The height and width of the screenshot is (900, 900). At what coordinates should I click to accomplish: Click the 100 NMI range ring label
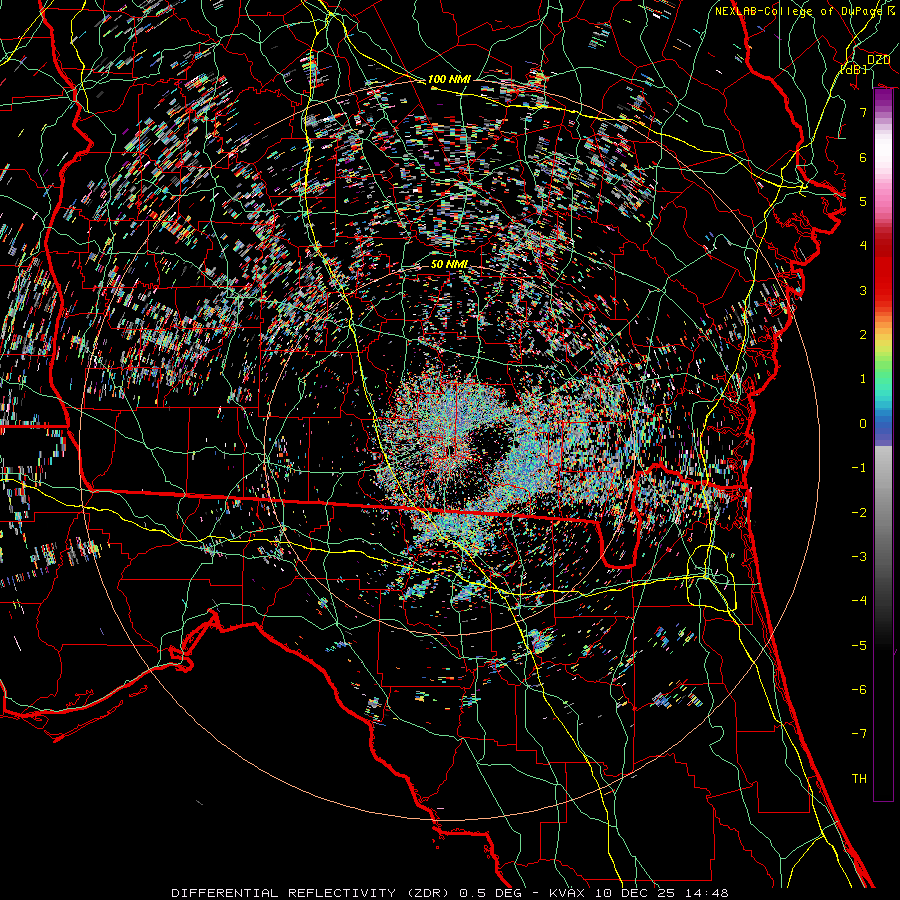(x=449, y=79)
